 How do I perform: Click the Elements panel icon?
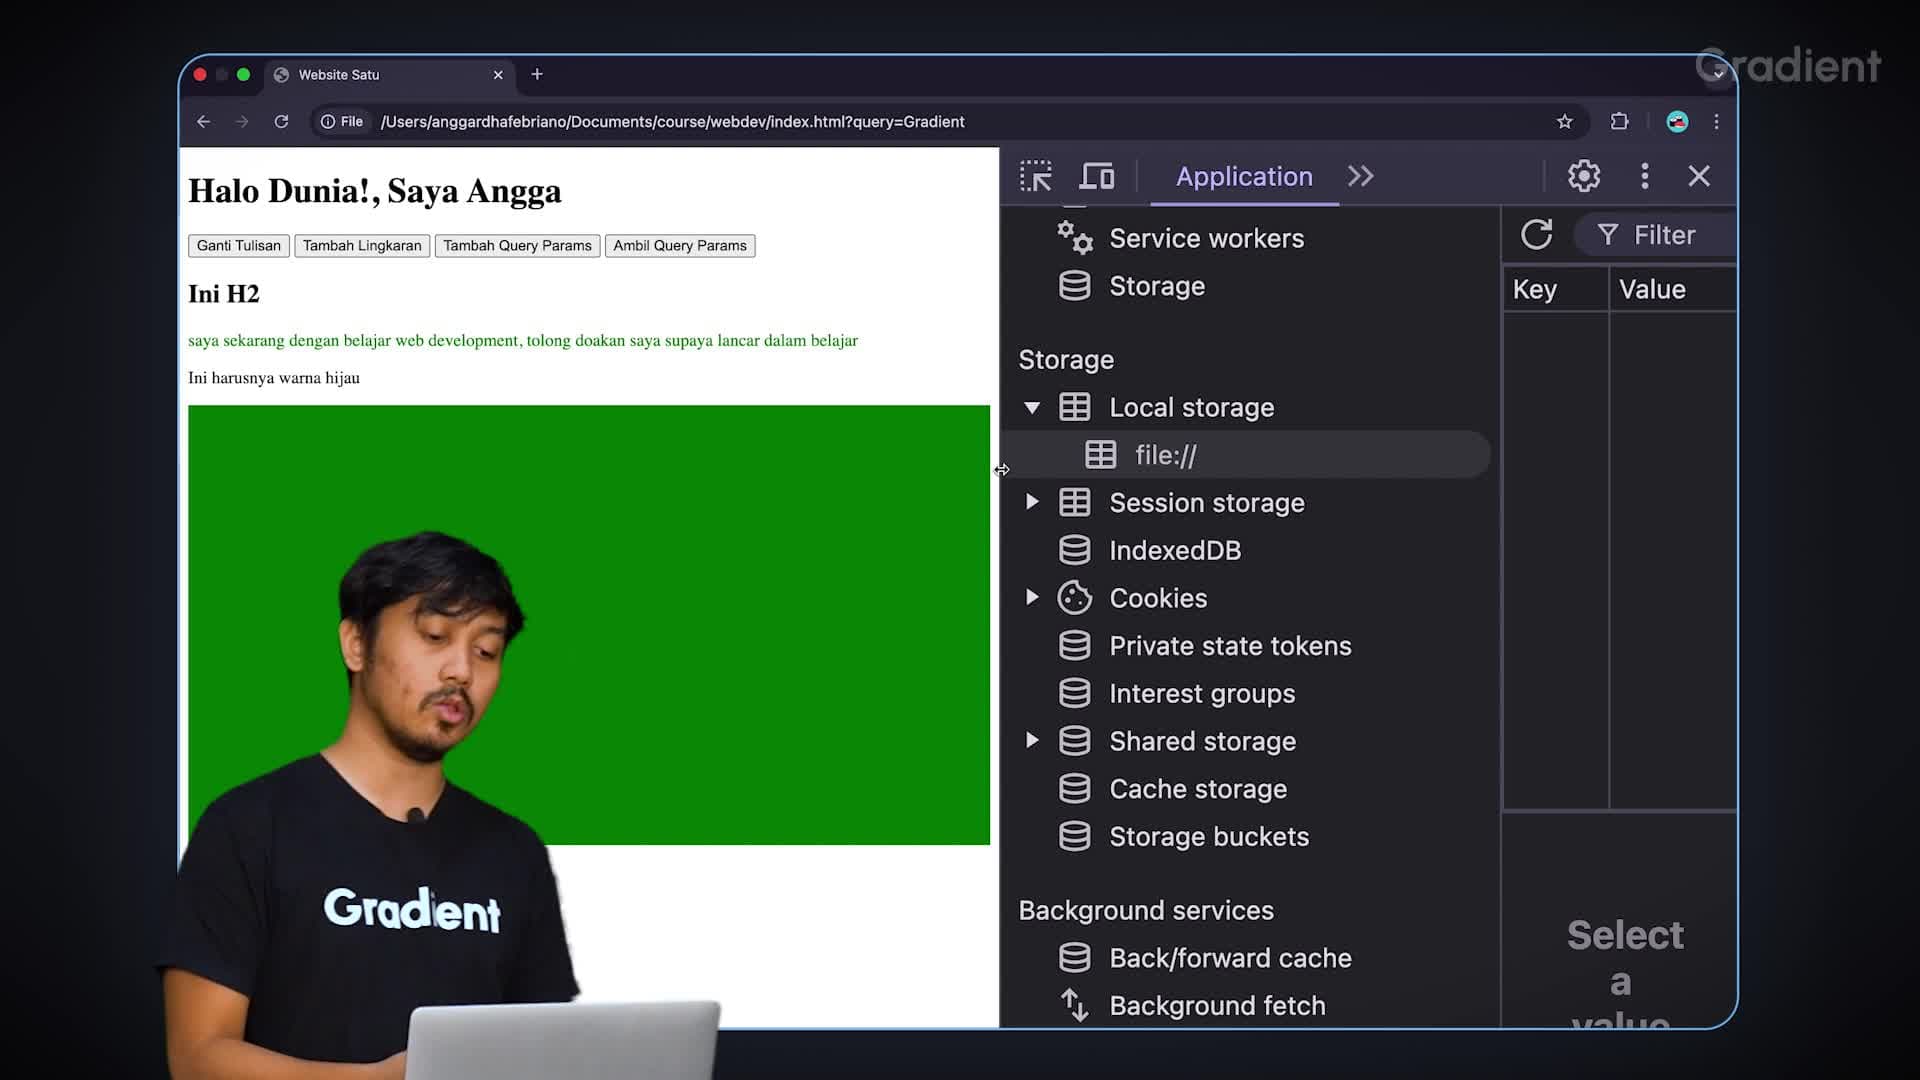(x=1038, y=175)
